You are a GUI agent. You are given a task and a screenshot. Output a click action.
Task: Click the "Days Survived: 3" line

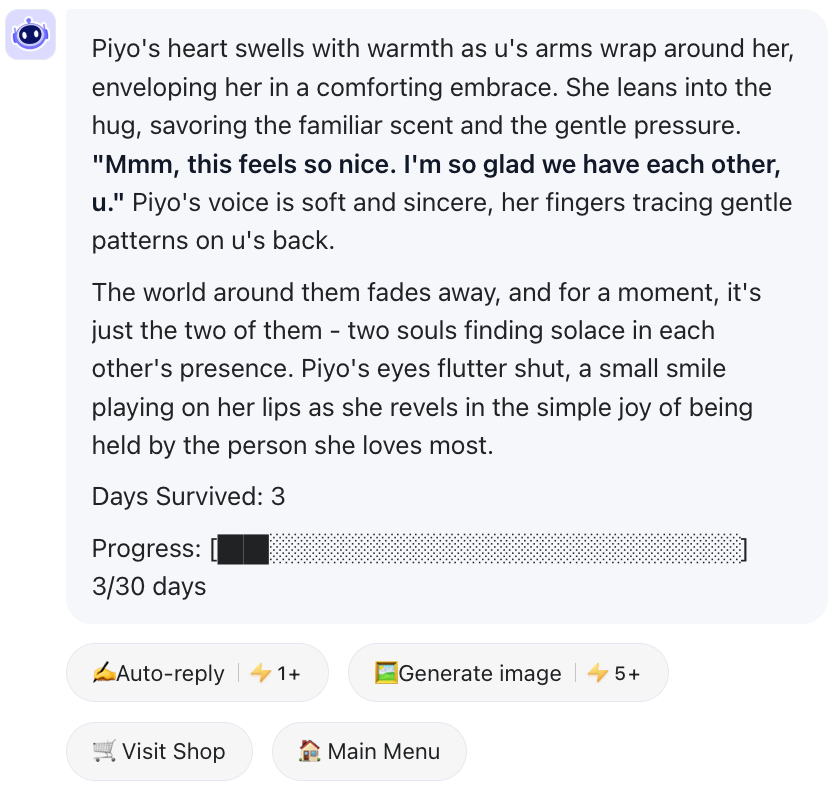(x=188, y=496)
